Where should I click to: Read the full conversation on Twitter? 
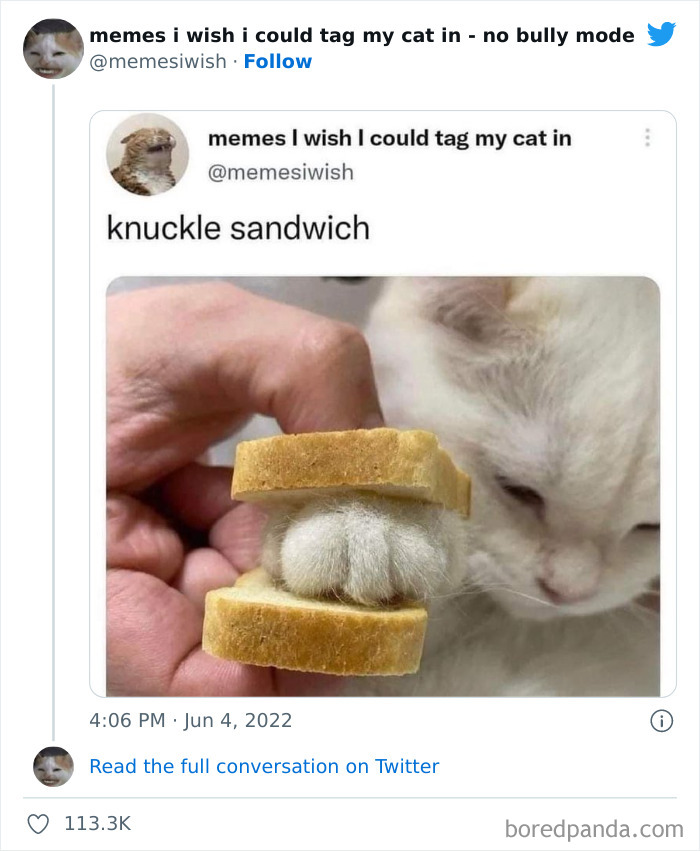[264, 766]
